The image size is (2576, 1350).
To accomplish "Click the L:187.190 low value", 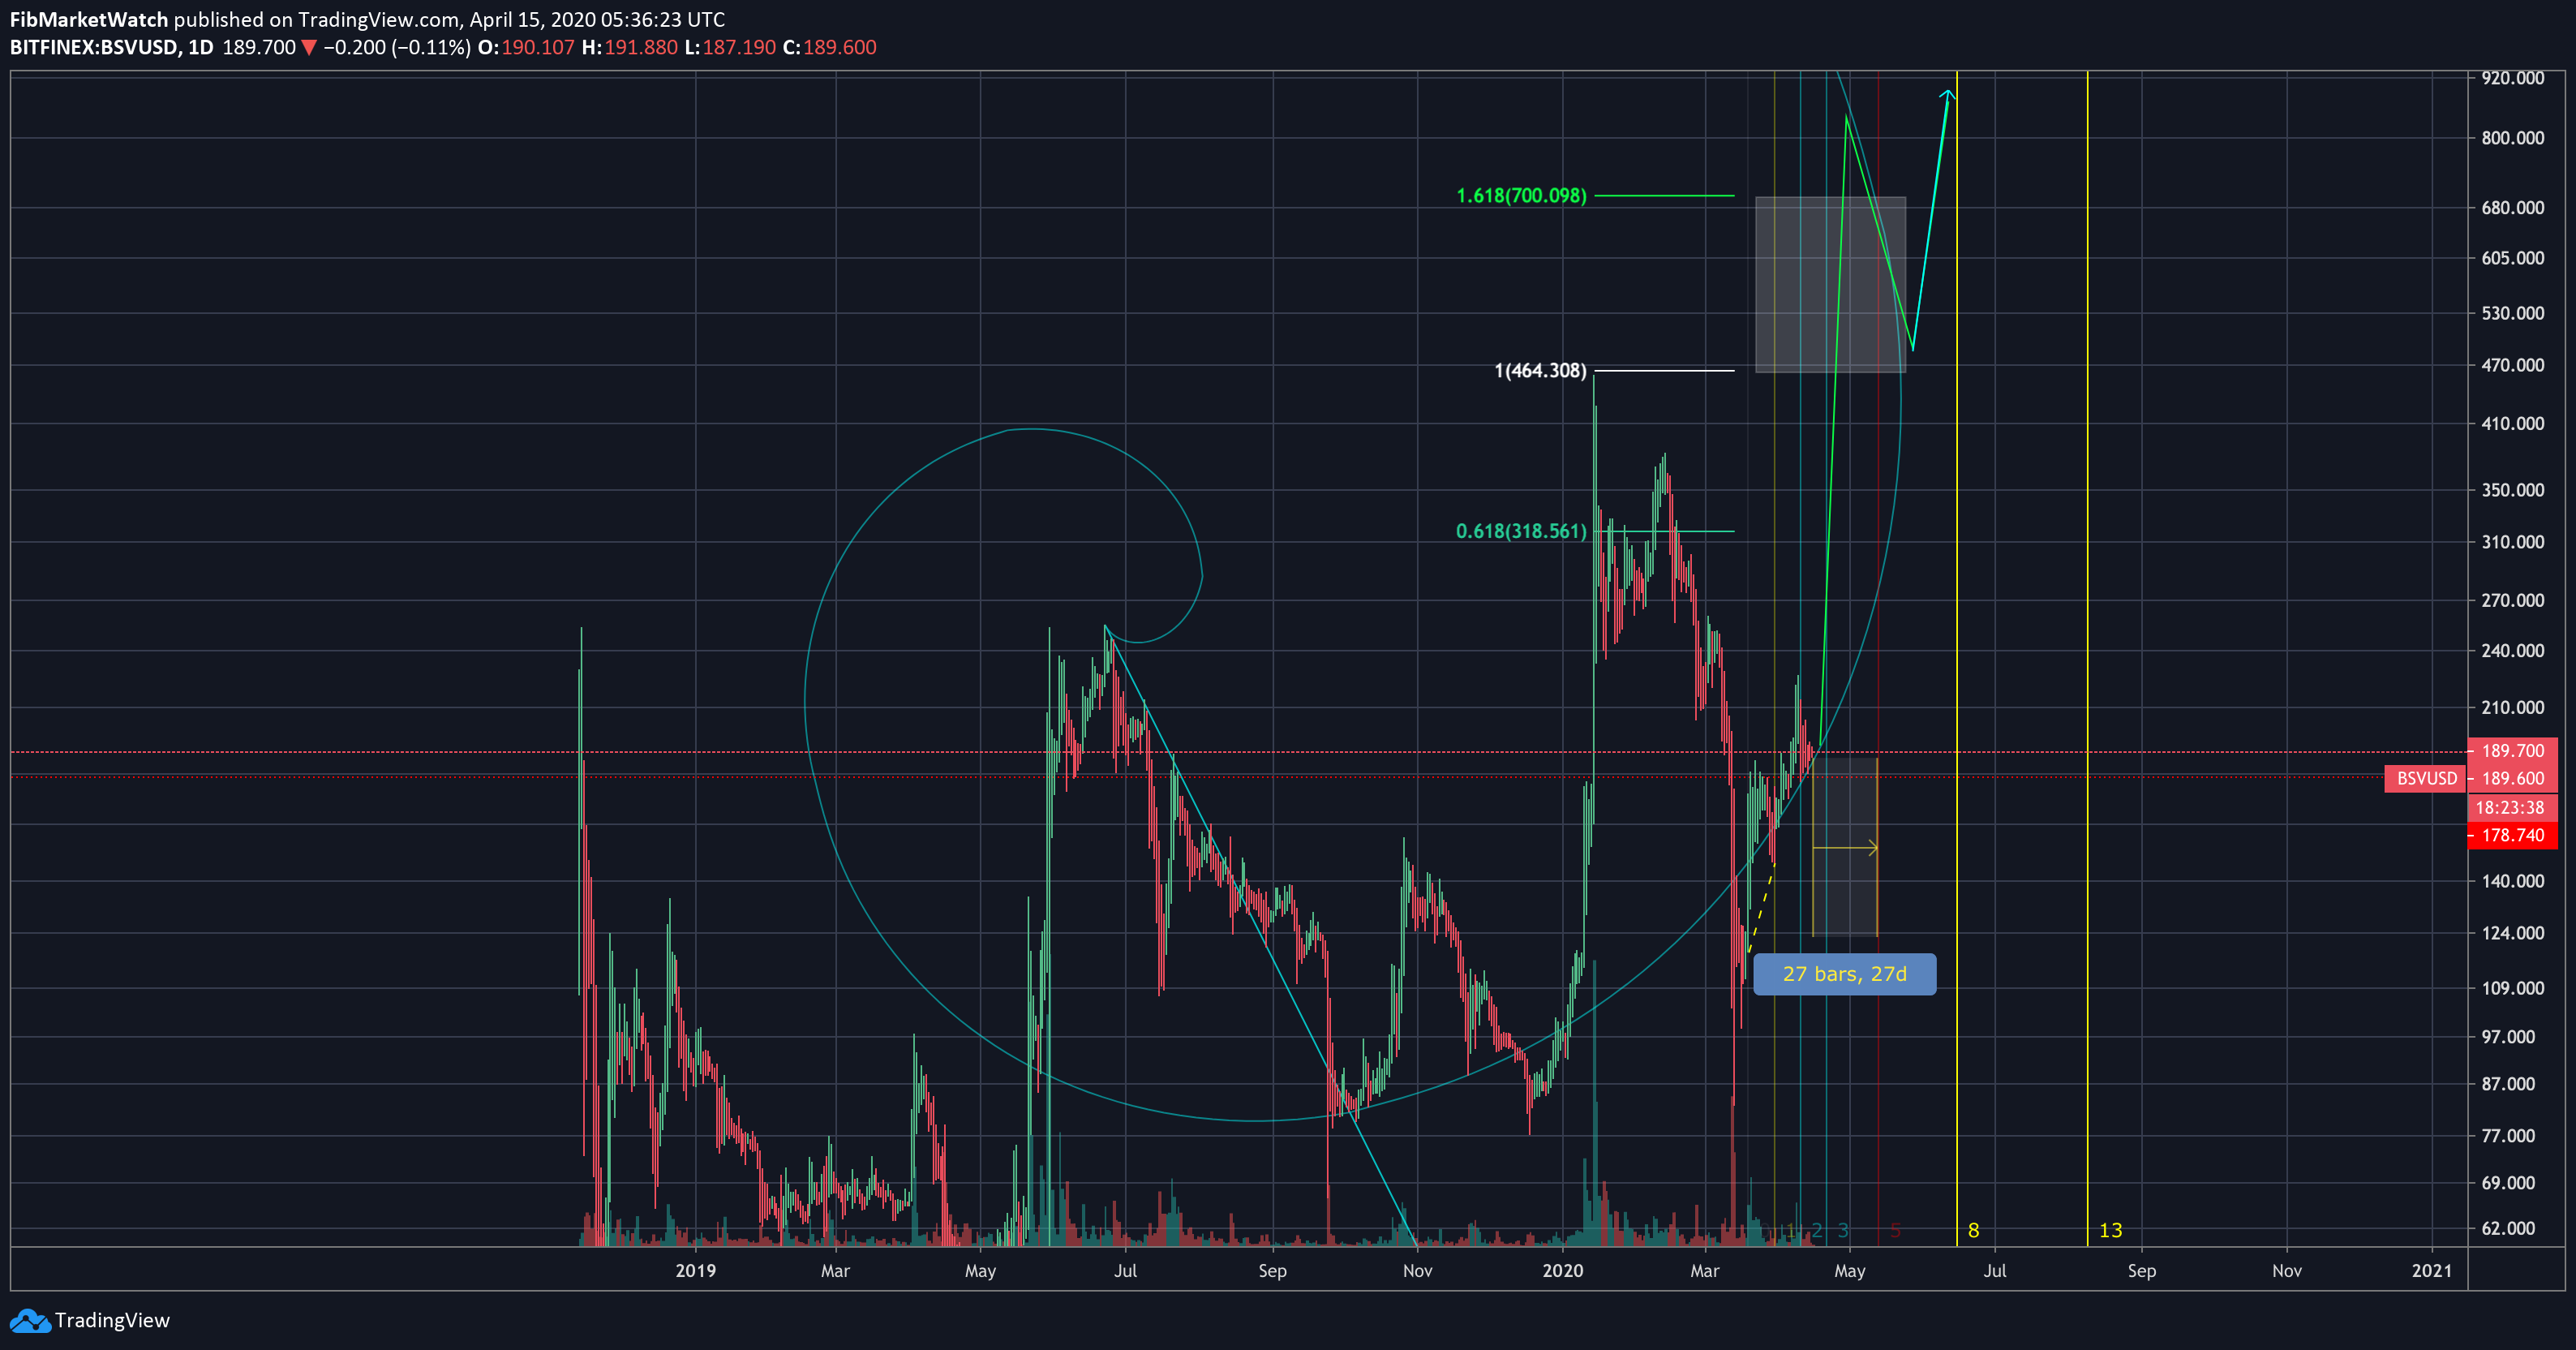I will point(730,47).
